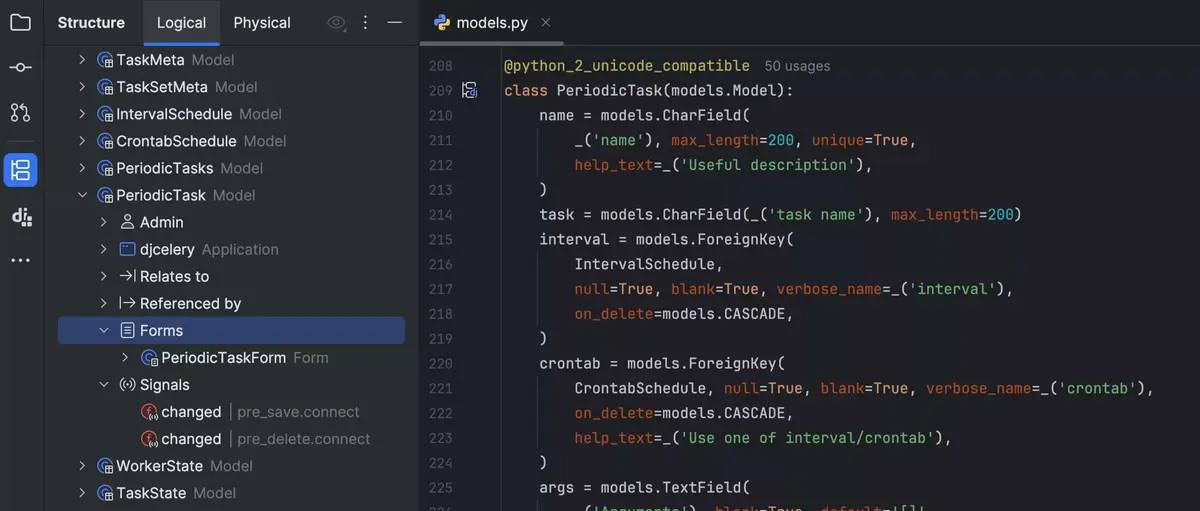Open the Pull Requests tool window icon

tap(20, 112)
